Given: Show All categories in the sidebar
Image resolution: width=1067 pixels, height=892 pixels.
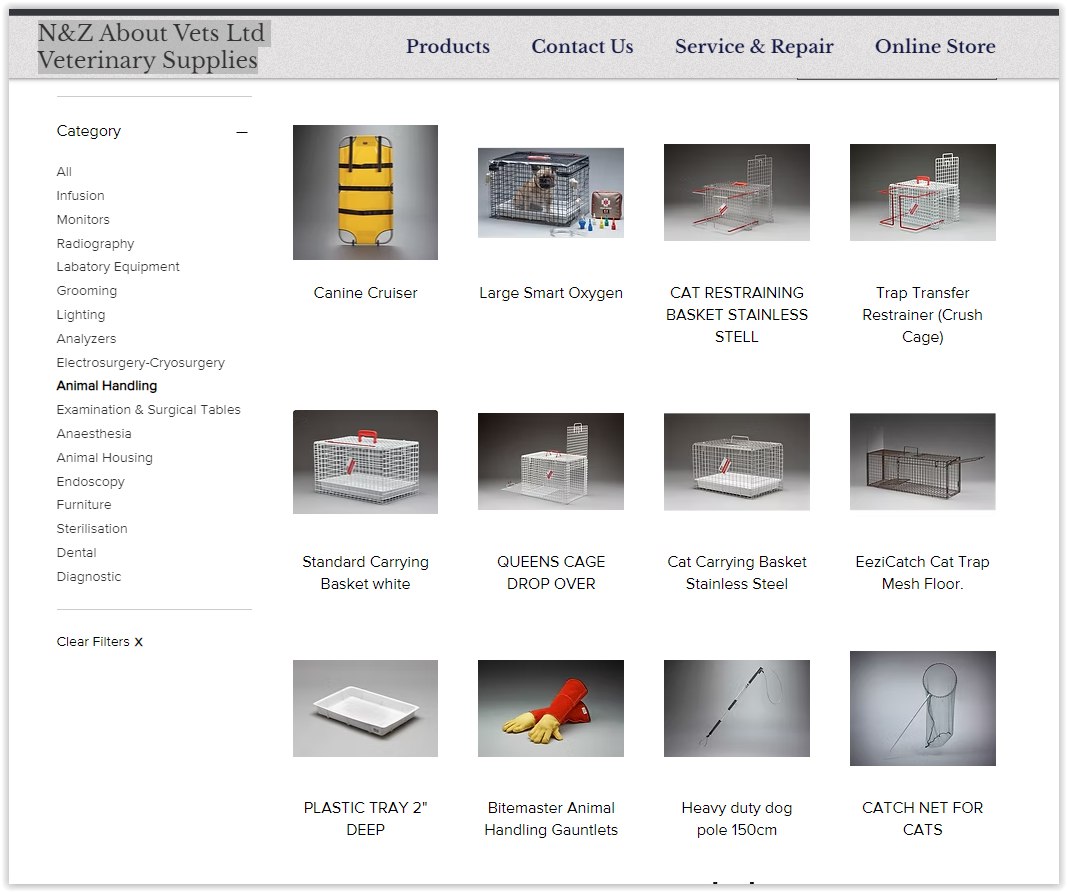Looking at the screenshot, I should click(x=64, y=172).
